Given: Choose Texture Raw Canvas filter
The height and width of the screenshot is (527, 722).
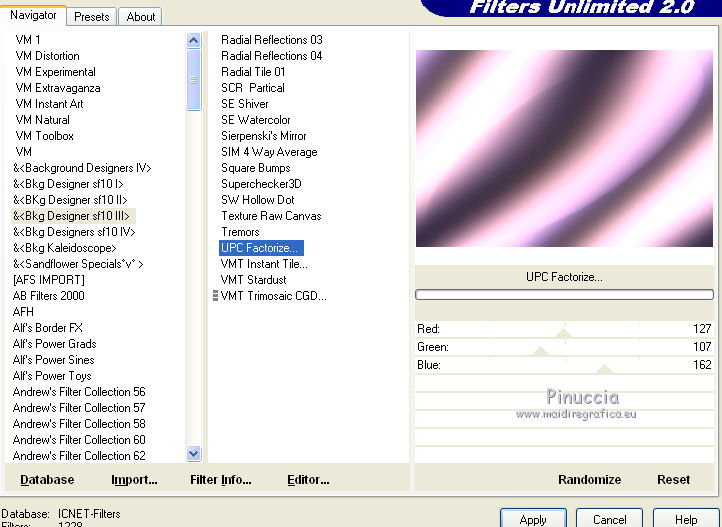Looking at the screenshot, I should click(271, 216).
